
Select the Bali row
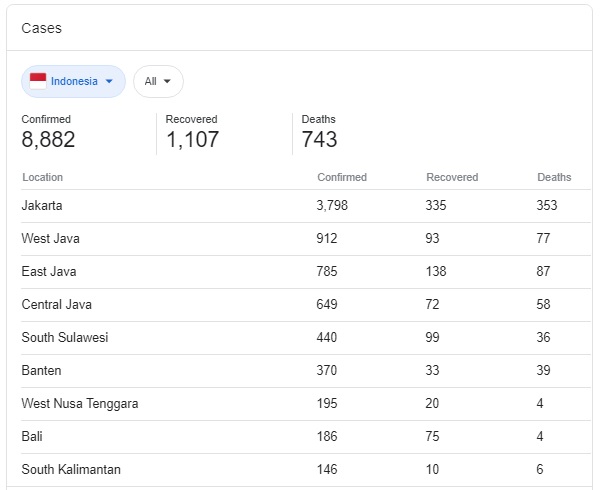(x=306, y=437)
